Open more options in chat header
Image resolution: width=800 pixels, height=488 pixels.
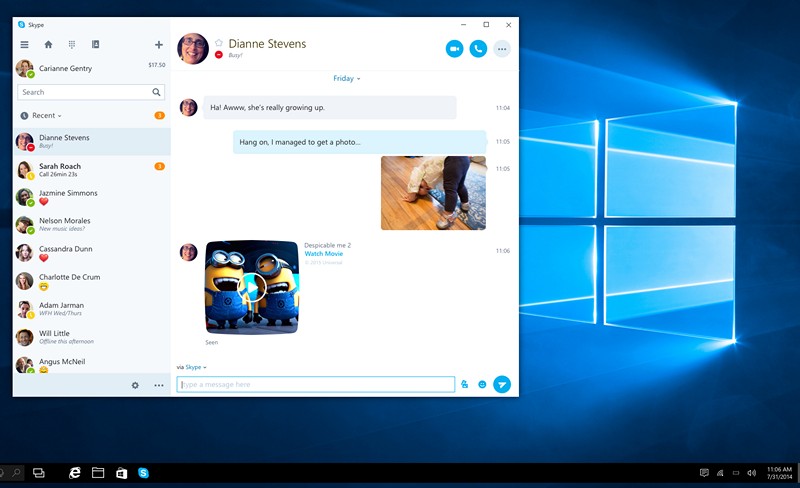click(502, 49)
